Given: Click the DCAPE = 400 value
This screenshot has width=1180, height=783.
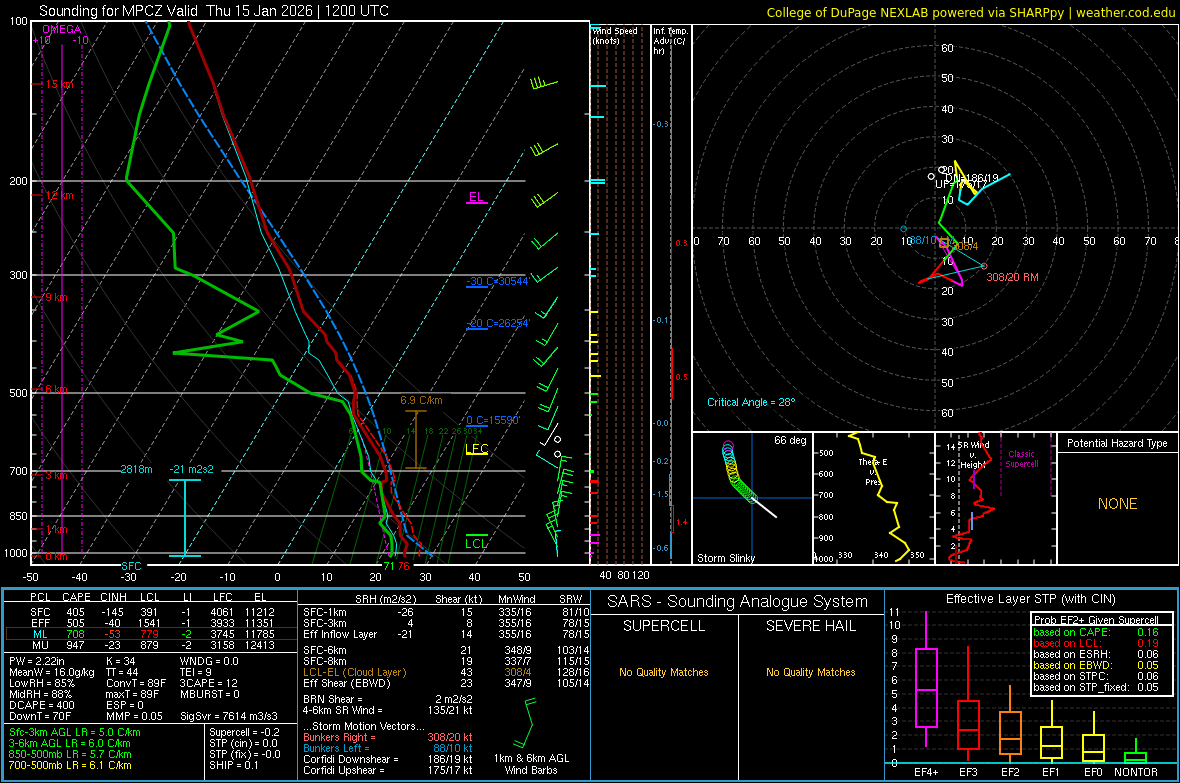Looking at the screenshot, I should 41,705.
